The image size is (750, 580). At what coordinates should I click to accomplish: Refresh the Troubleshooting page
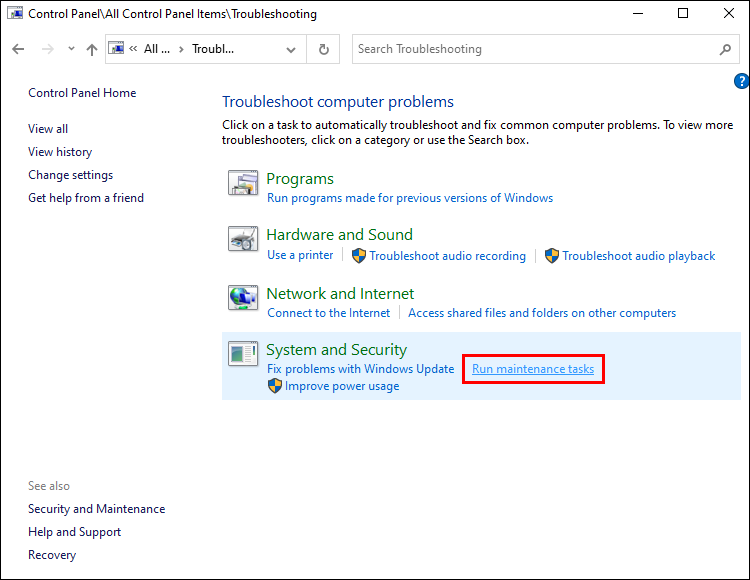coord(323,49)
